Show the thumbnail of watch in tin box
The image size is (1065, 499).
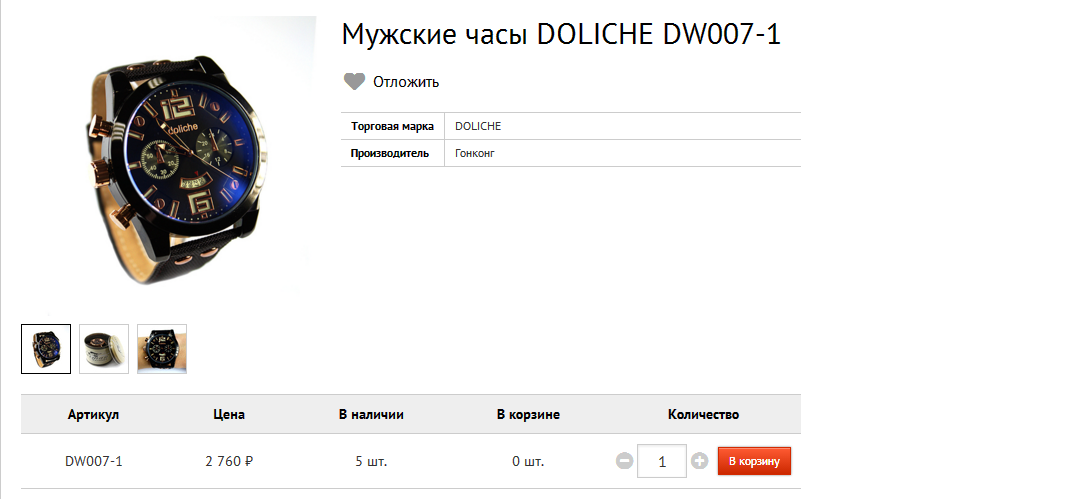coord(104,349)
